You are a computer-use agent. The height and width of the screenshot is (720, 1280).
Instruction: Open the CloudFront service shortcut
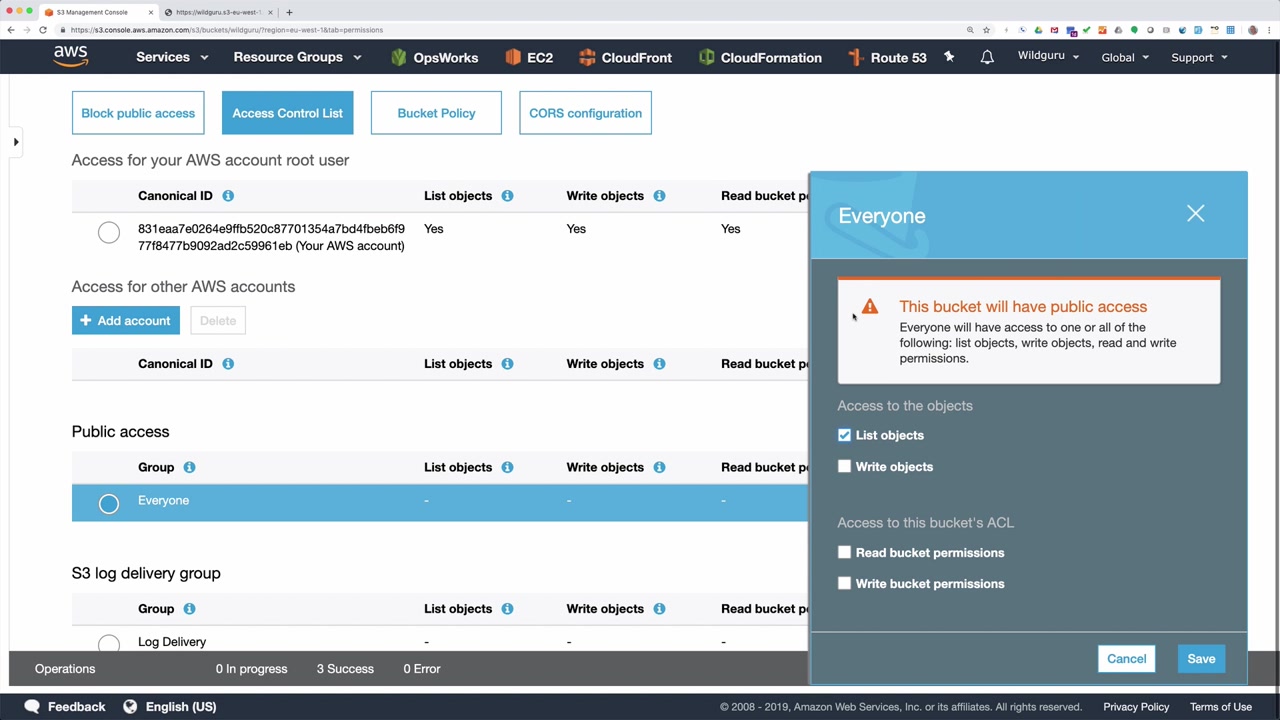point(625,57)
